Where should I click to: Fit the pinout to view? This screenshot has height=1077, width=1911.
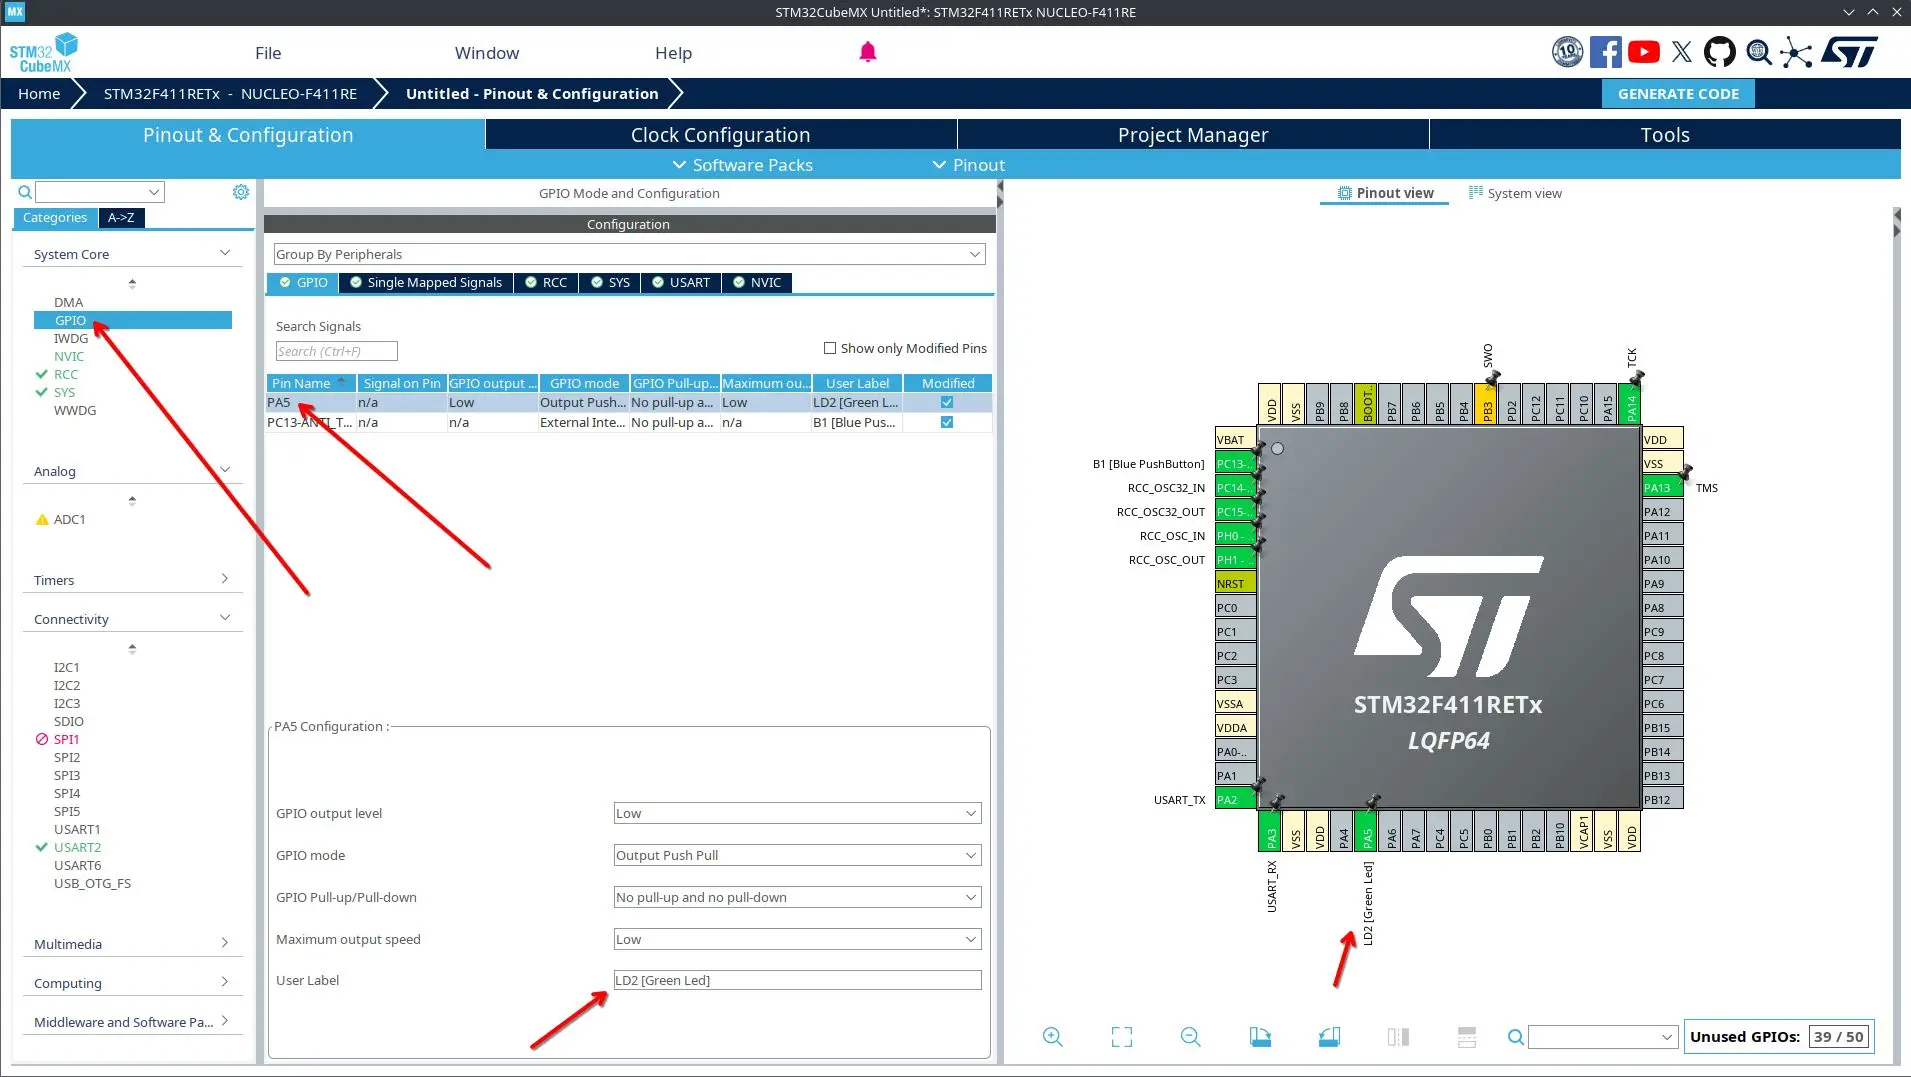[1122, 1037]
